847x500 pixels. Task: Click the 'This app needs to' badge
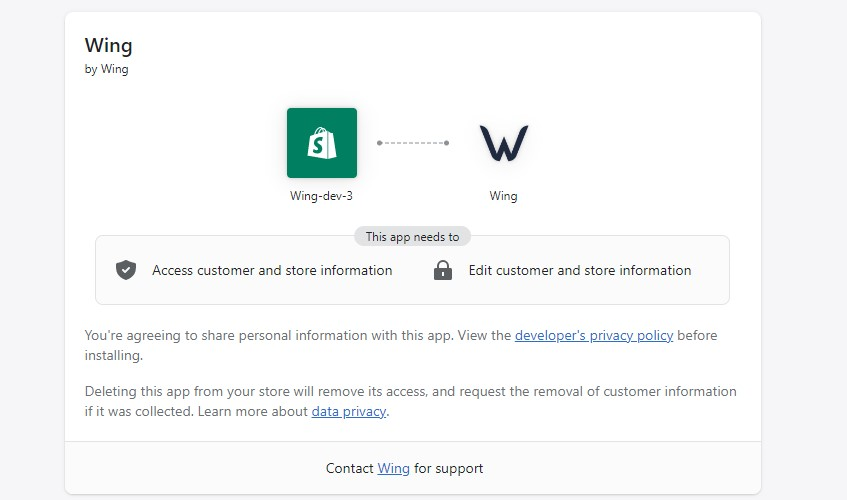coord(413,237)
